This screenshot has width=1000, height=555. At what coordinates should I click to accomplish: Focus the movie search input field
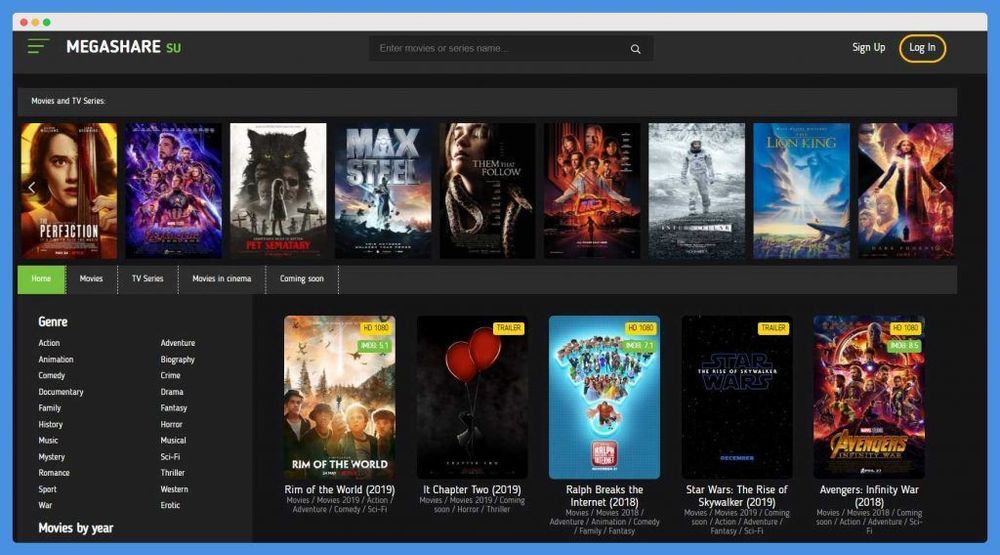[500, 49]
